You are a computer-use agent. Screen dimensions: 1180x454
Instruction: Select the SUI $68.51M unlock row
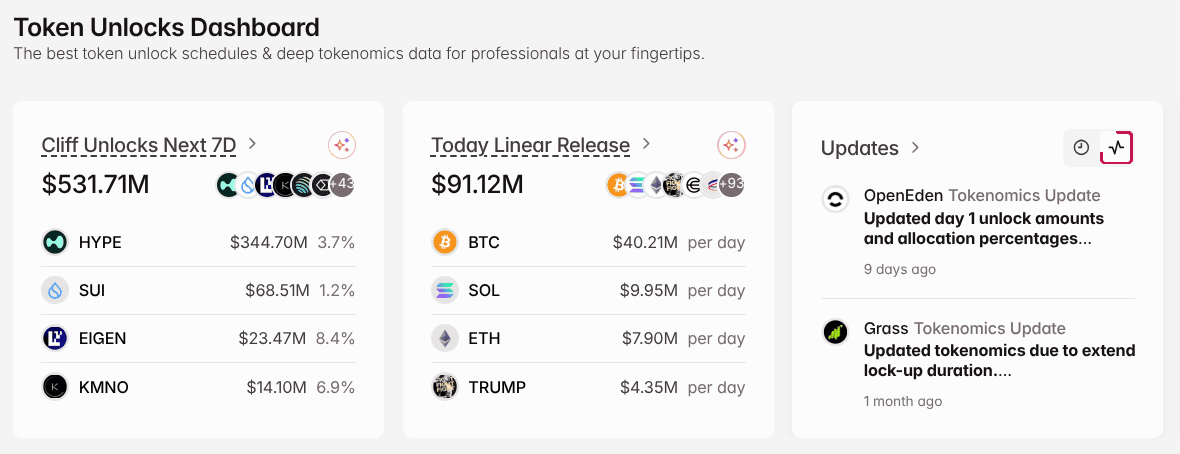(198, 290)
